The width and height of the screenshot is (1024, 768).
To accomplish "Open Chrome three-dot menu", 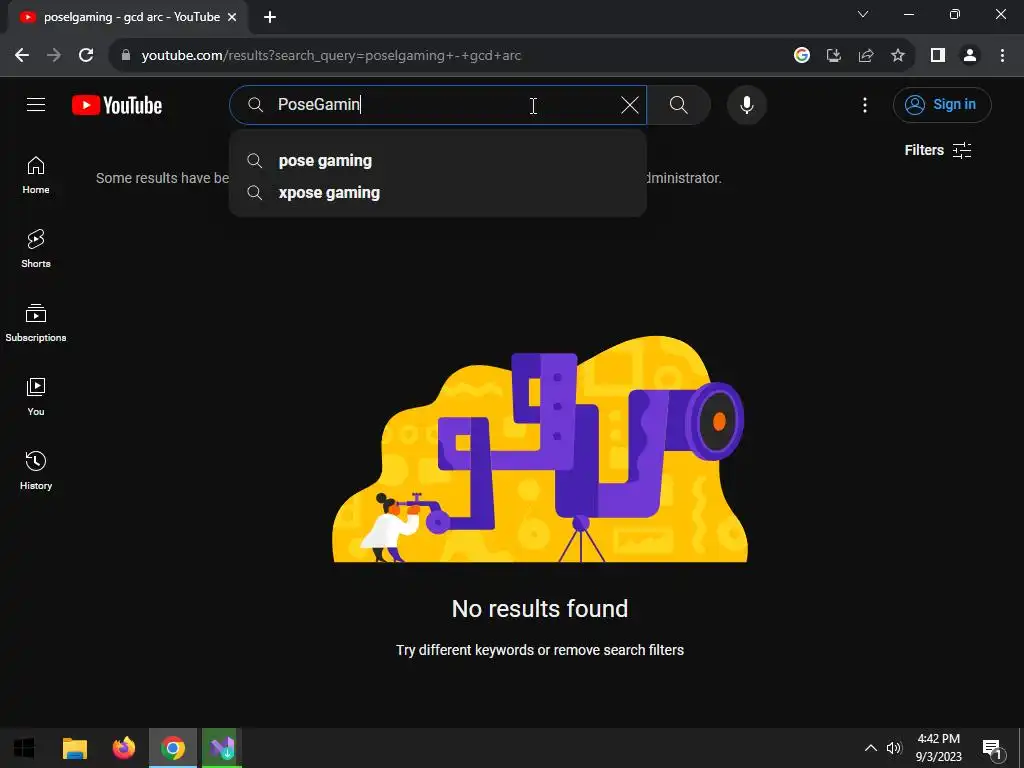I will tap(1002, 56).
